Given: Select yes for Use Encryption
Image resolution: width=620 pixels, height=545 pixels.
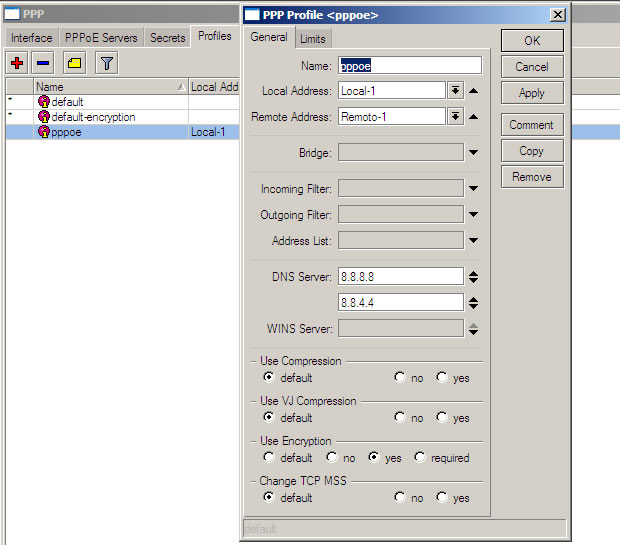Looking at the screenshot, I should pyautogui.click(x=374, y=457).
